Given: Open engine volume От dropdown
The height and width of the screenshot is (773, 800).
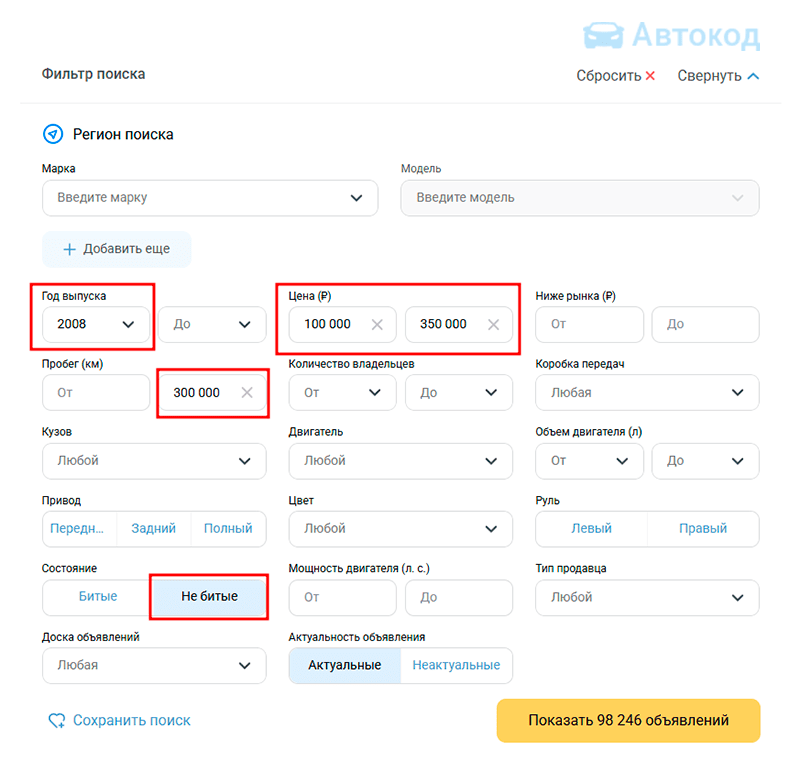Looking at the screenshot, I should pyautogui.click(x=589, y=461).
